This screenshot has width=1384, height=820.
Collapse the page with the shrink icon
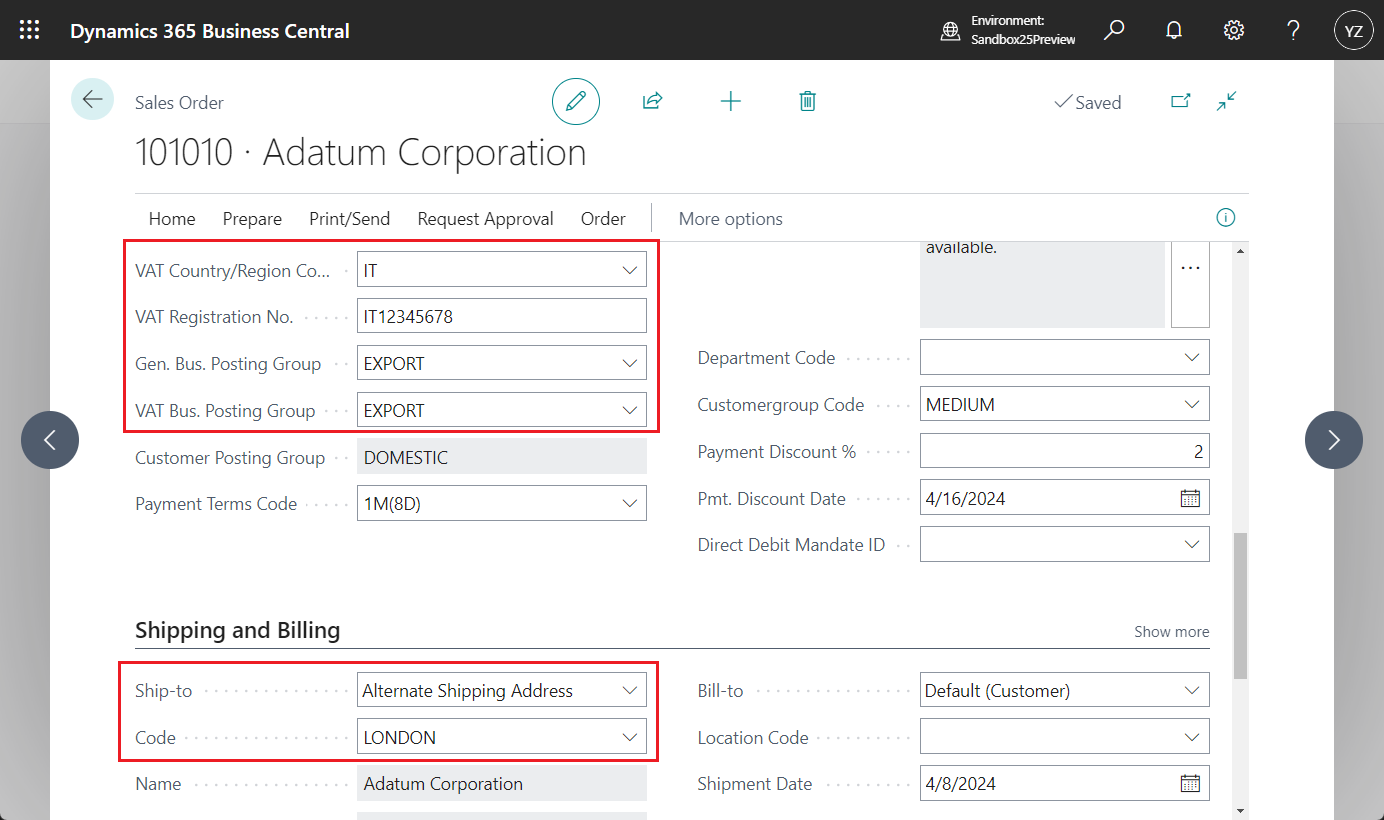pos(1226,101)
